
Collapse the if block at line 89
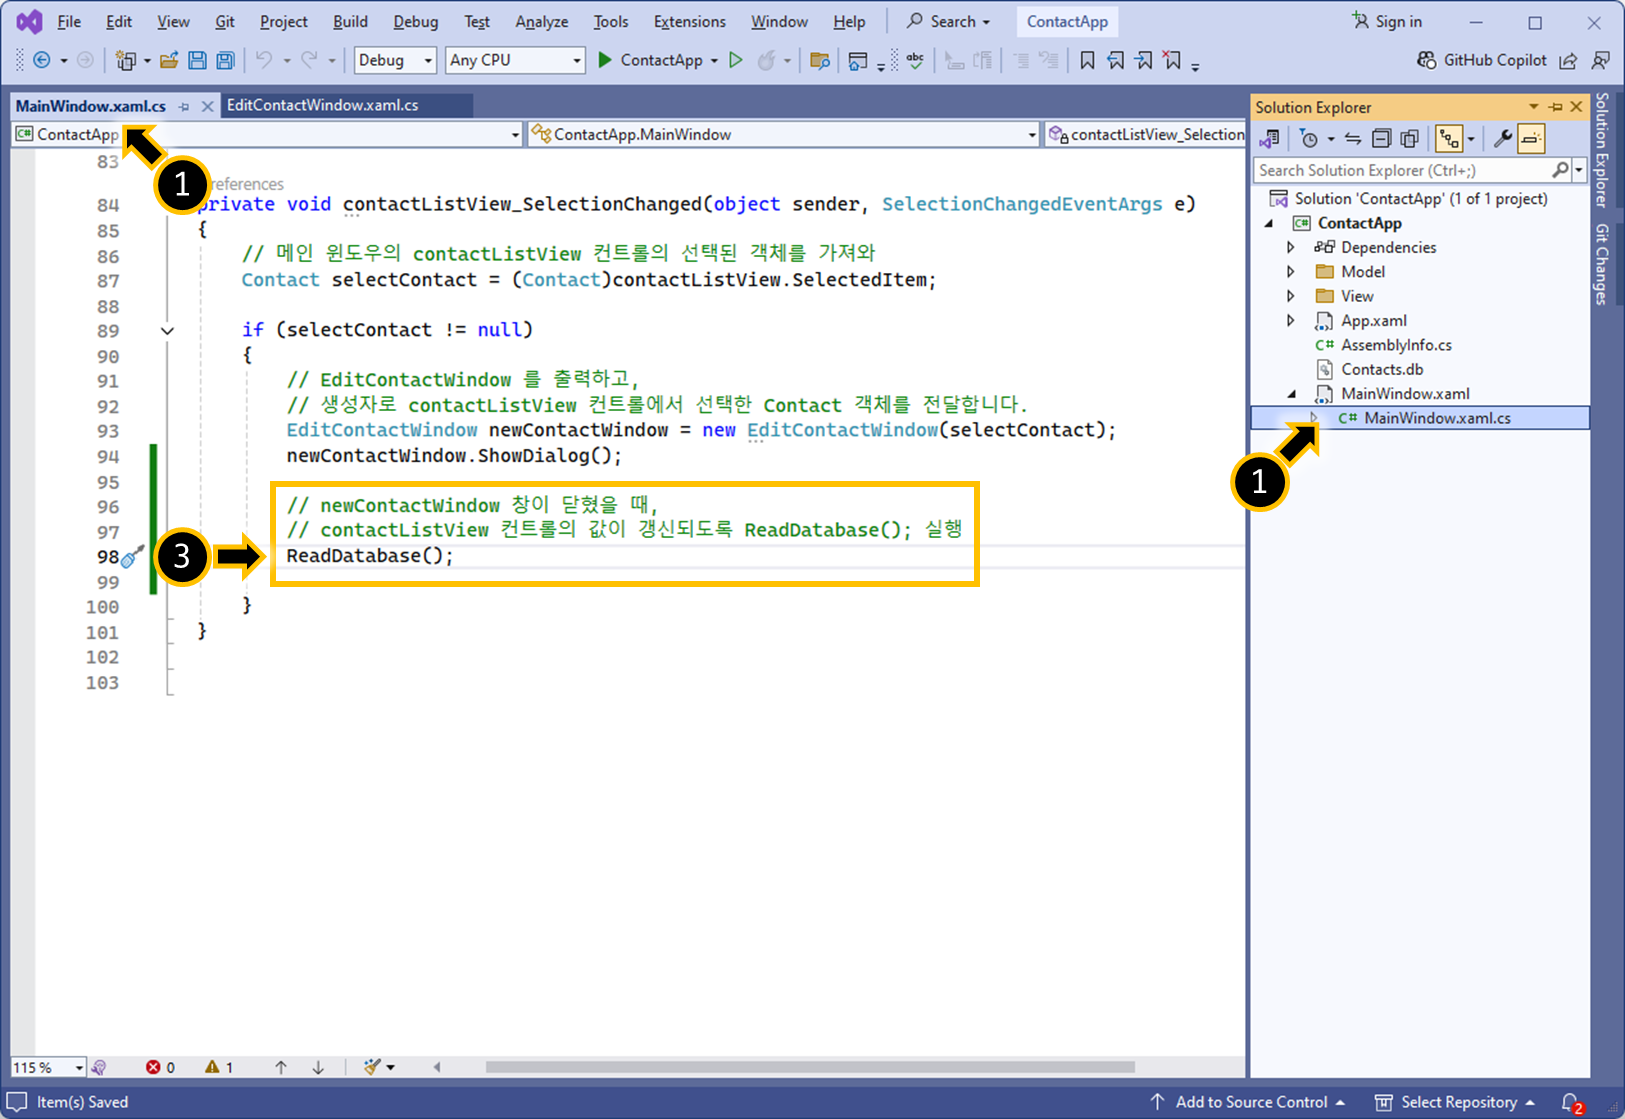point(167,331)
